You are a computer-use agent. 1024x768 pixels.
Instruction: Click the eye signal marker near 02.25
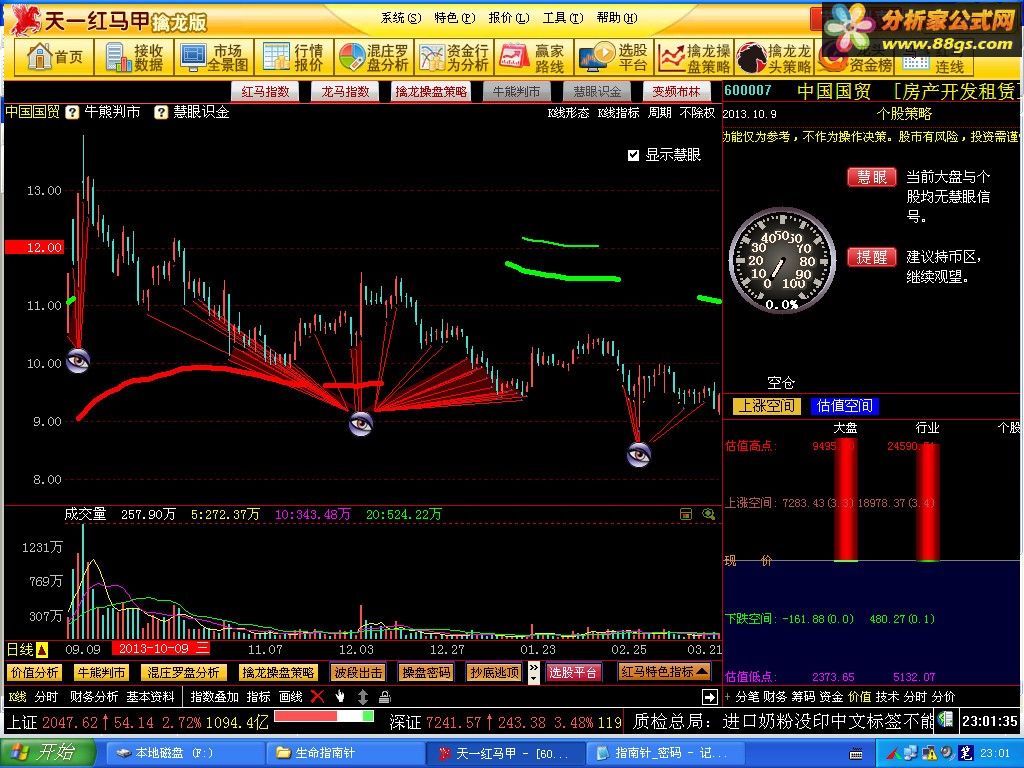coord(639,454)
